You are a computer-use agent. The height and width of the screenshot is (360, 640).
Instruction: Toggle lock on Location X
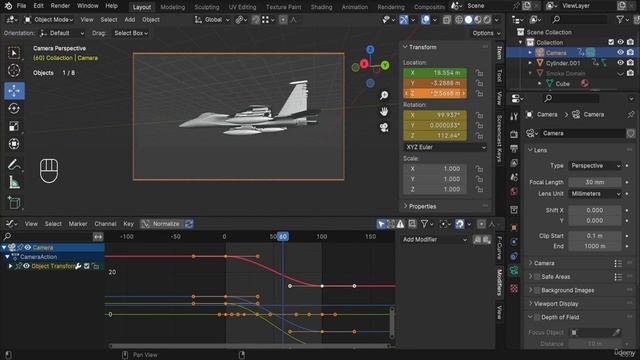click(x=479, y=73)
